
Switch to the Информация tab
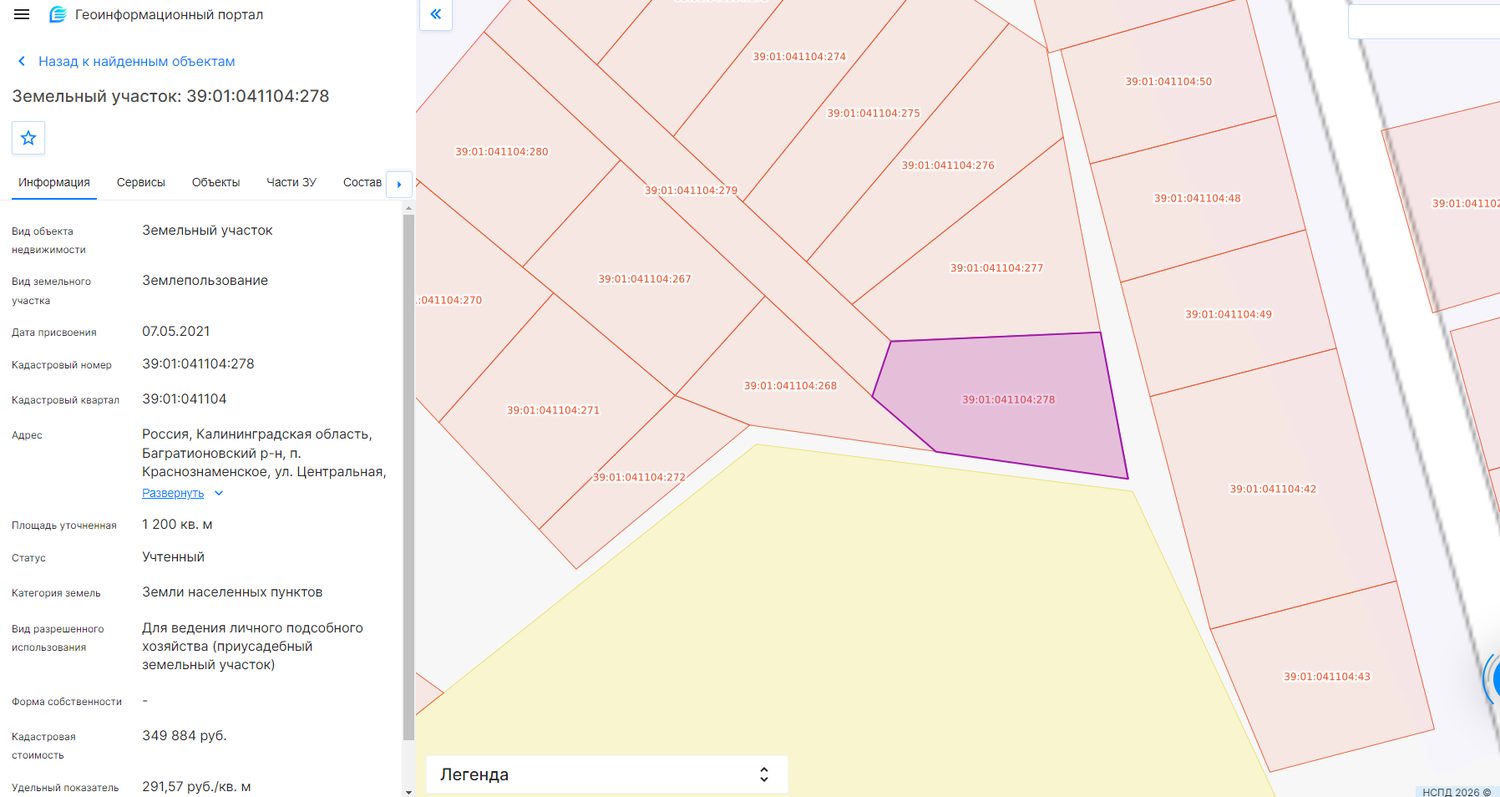pos(54,182)
